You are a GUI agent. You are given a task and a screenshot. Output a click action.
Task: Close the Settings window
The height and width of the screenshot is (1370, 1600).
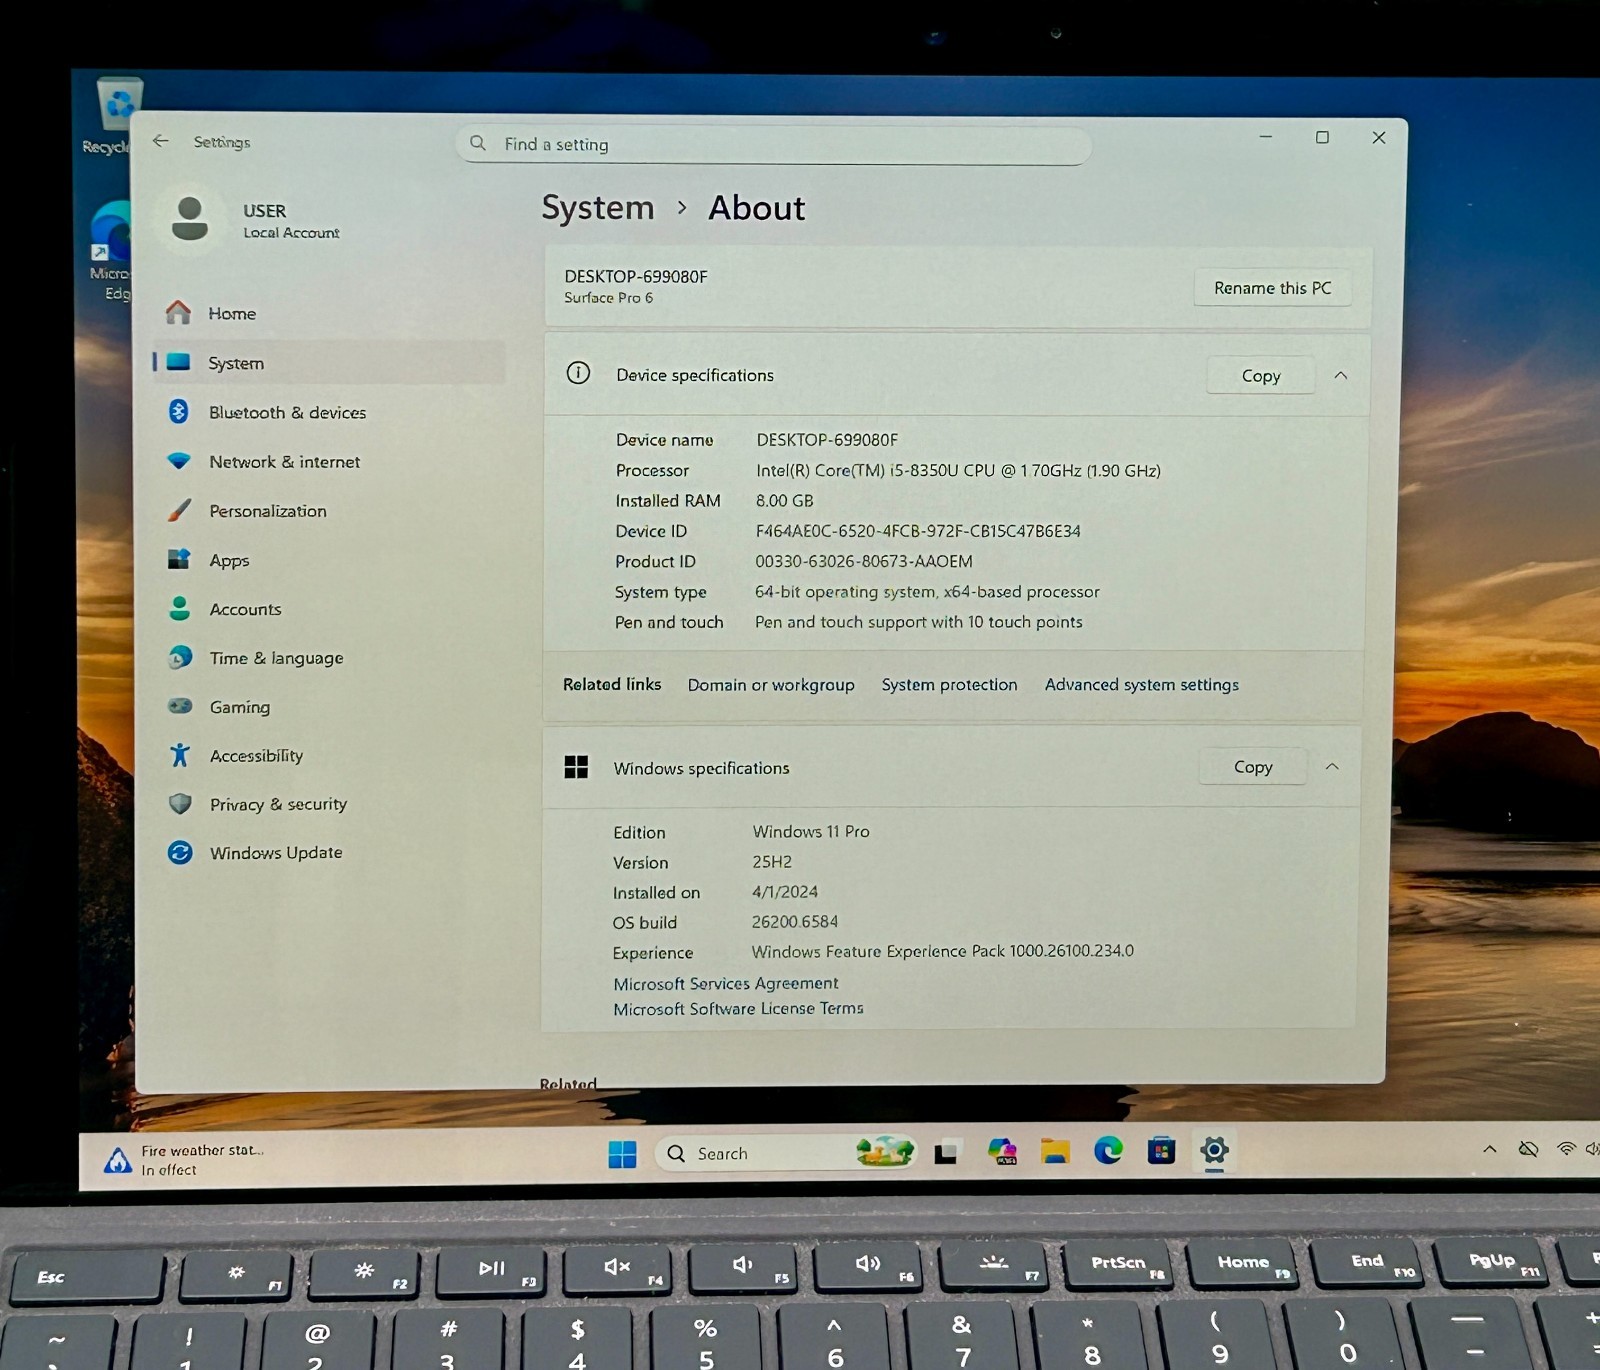(x=1379, y=138)
